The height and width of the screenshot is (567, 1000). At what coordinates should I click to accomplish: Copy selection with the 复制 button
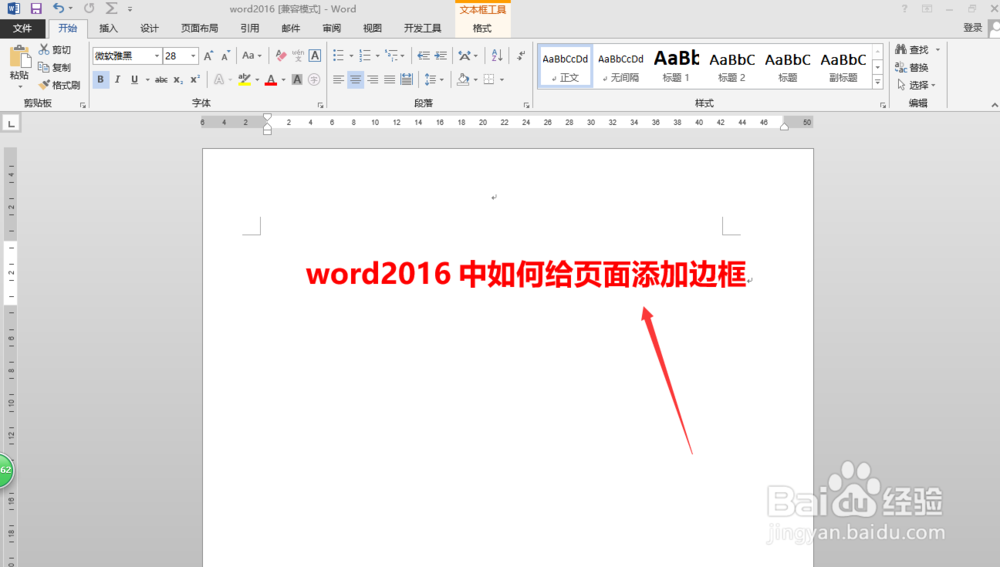point(54,68)
